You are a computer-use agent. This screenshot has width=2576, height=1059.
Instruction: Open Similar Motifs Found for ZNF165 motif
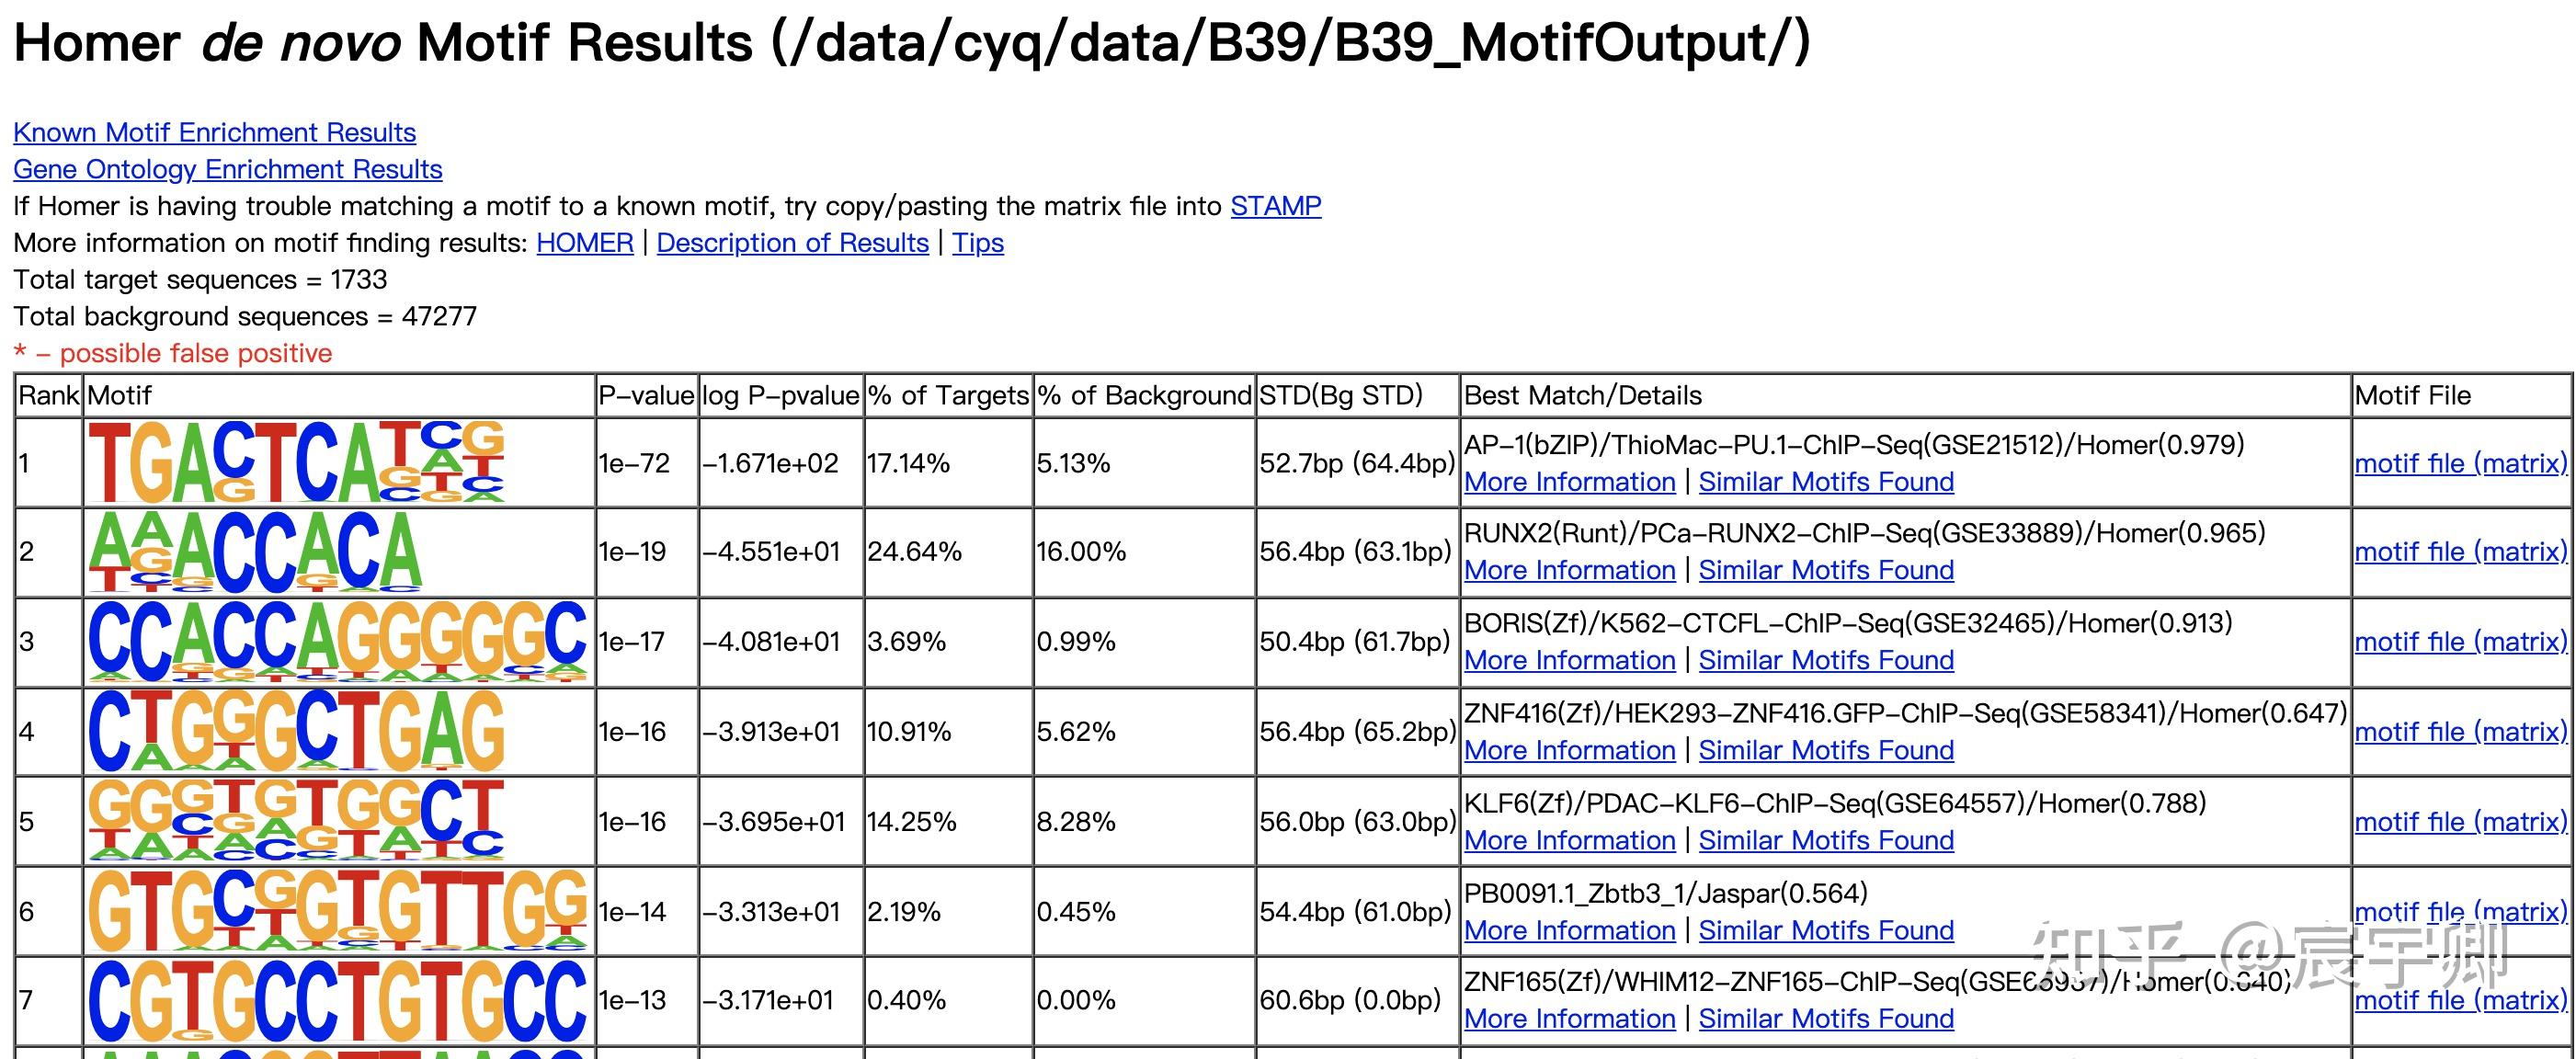(1826, 1018)
